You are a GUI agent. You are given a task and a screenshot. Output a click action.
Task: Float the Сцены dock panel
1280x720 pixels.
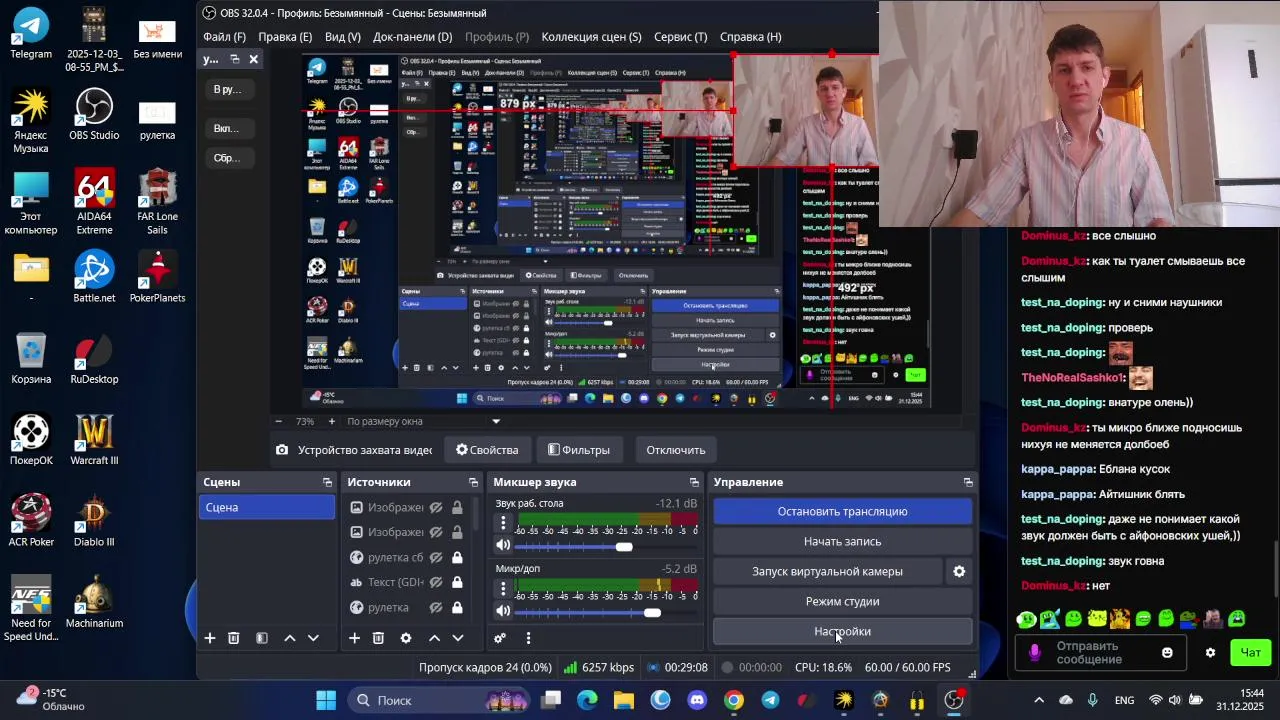click(327, 482)
